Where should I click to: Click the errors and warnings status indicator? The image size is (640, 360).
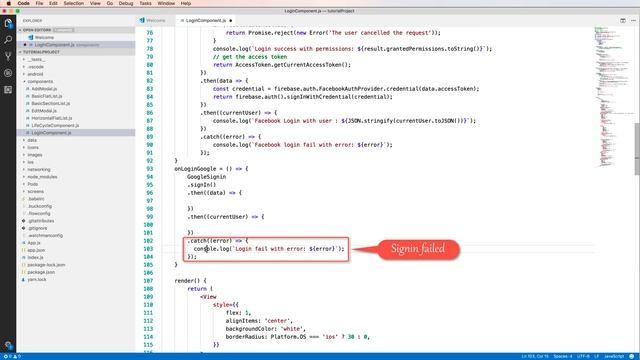click(12, 356)
